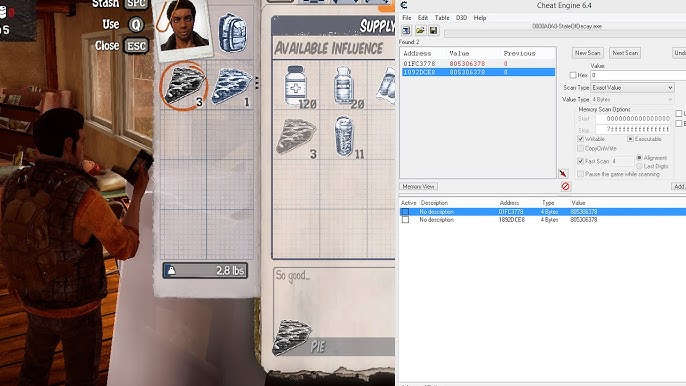
Task: Open the File menu
Action: (x=406, y=18)
